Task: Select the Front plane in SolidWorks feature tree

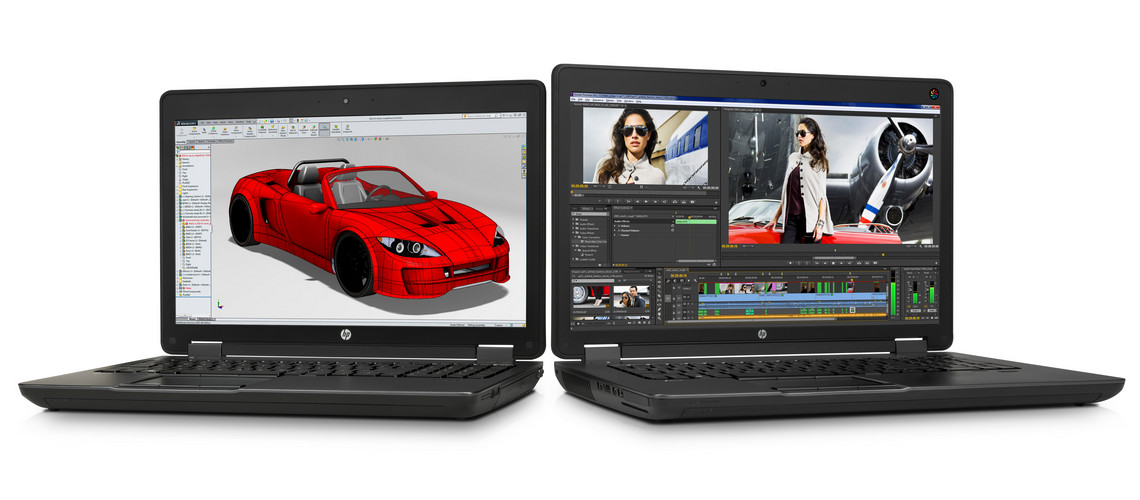Action: pyautogui.click(x=185, y=169)
